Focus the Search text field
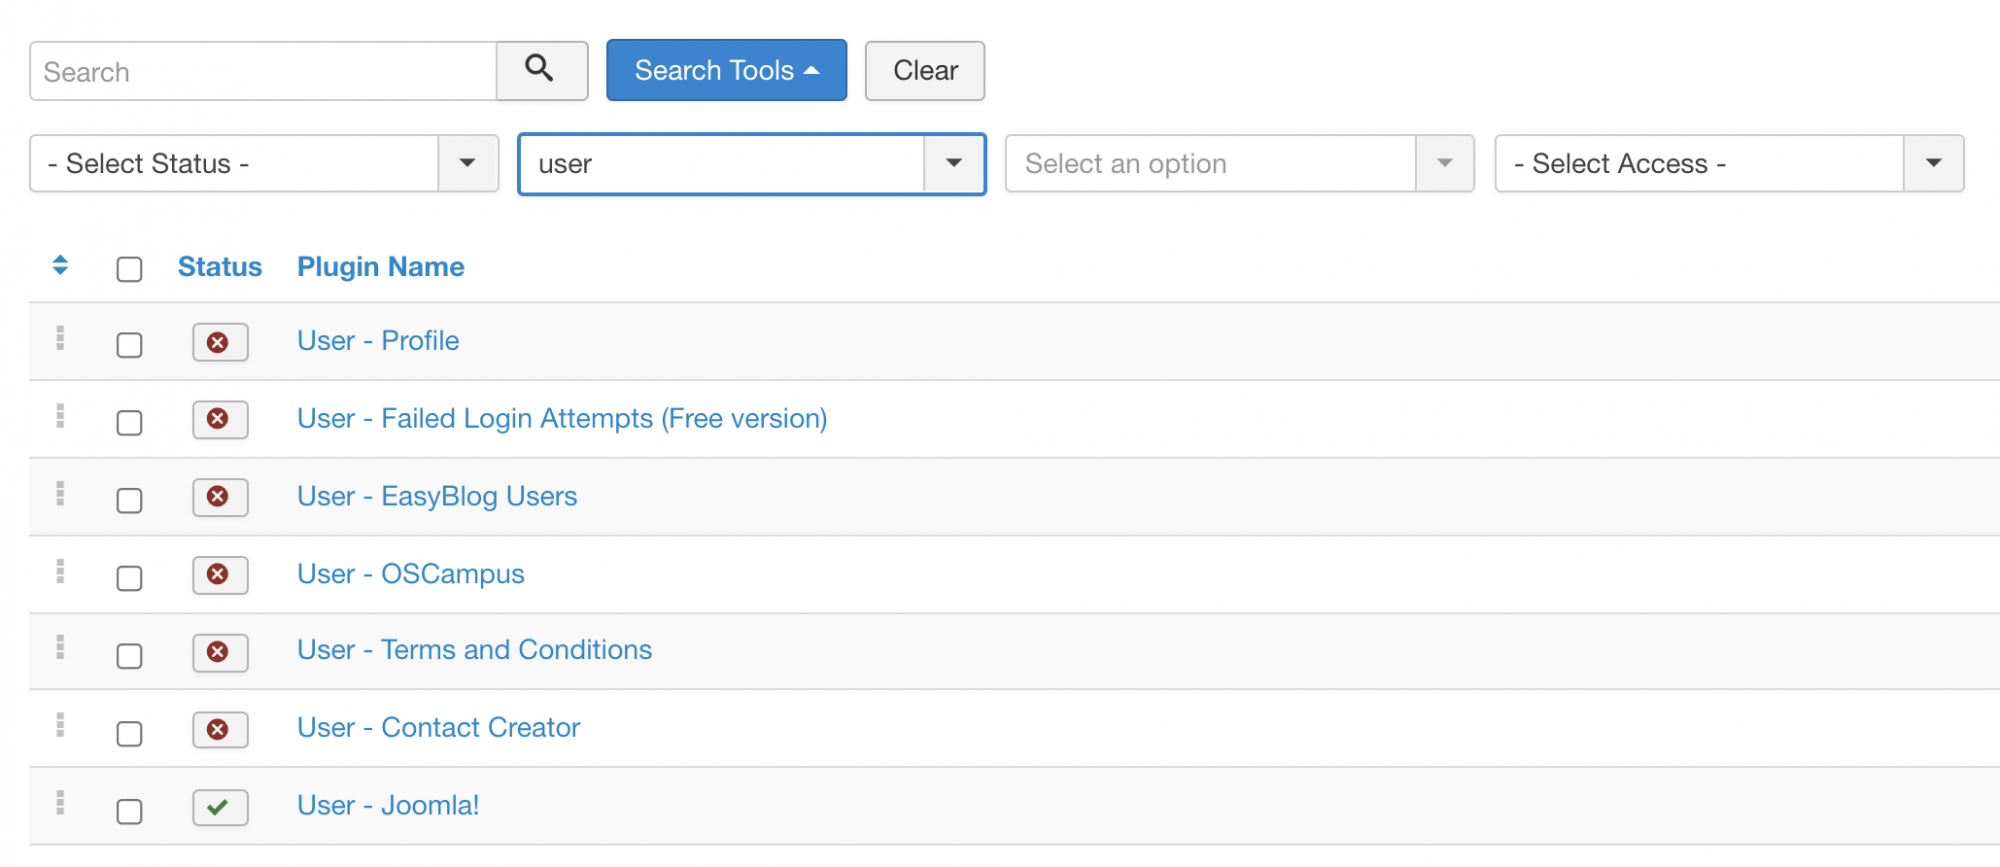Viewport: 2000px width, 867px height. click(263, 71)
